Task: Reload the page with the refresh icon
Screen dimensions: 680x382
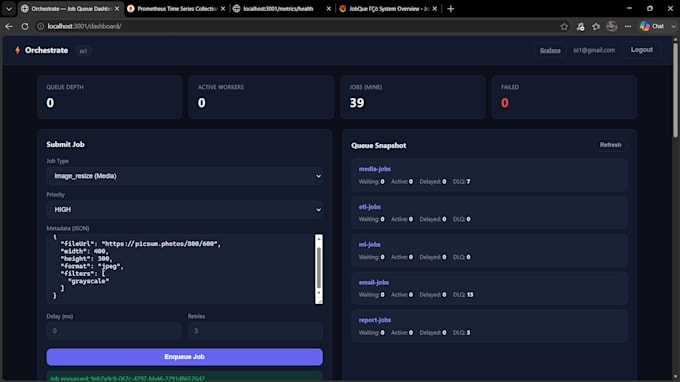Action: coord(25,26)
